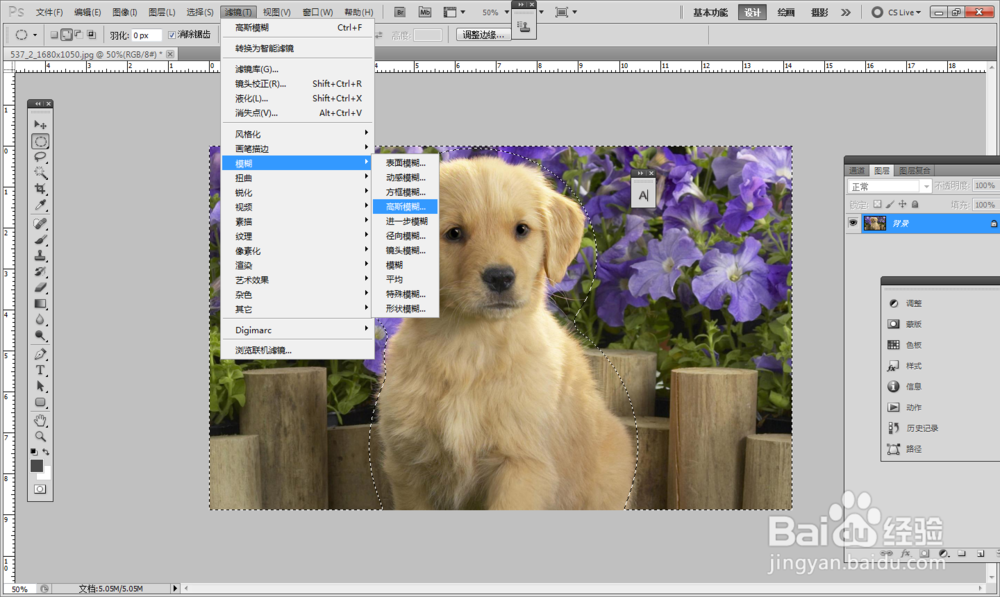Switch to 基本功能 workspace
This screenshot has height=597, width=1000.
click(x=710, y=12)
